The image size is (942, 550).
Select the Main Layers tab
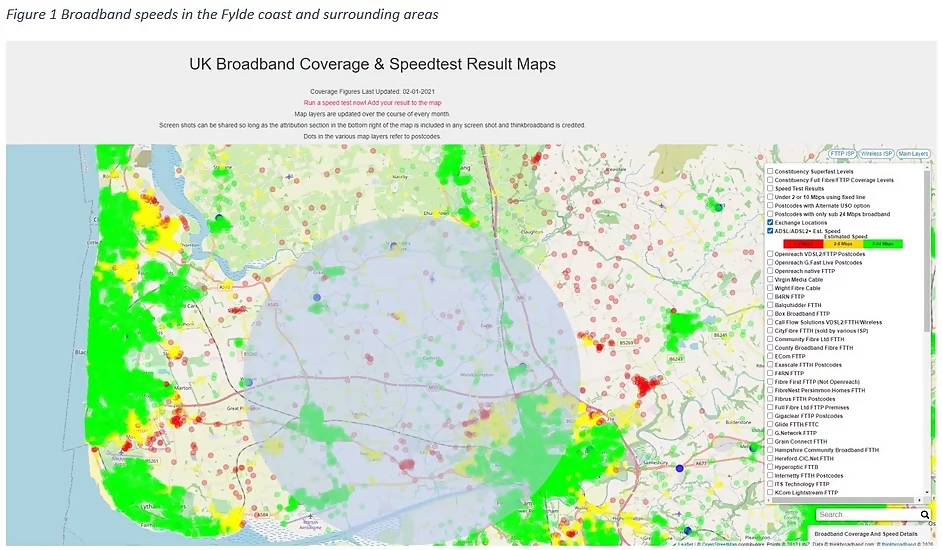[x=912, y=154]
